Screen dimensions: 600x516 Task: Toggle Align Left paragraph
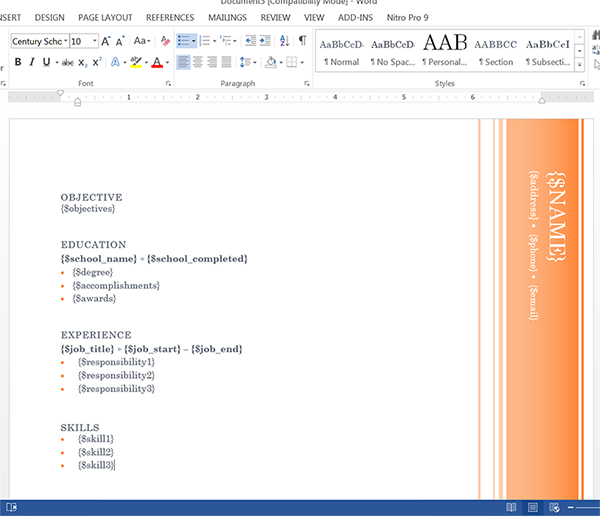(x=183, y=62)
